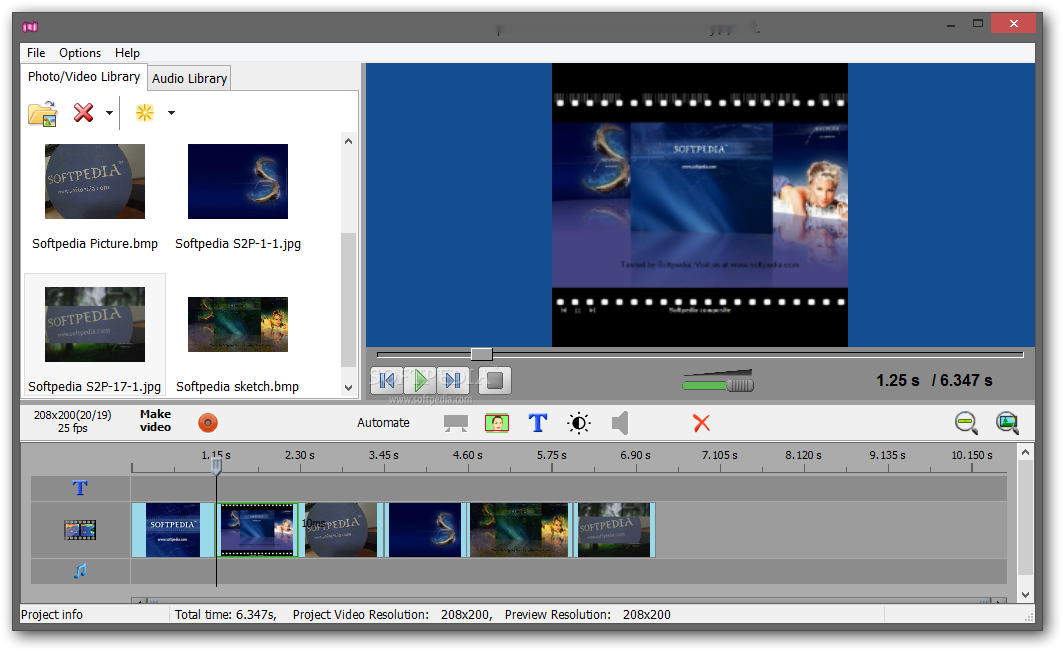Click the green volume slider
The image size is (1063, 651).
point(717,384)
